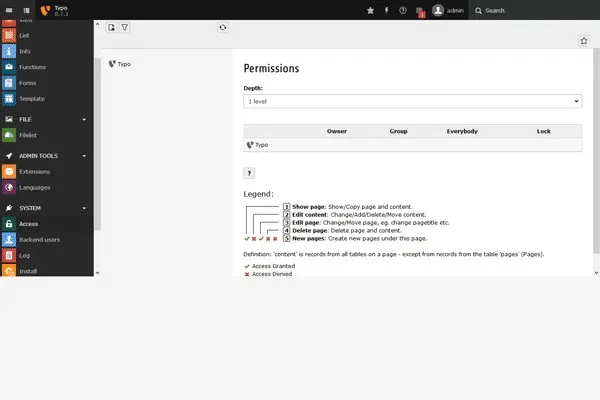600x400 pixels.
Task: Open the Depth level dropdown
Action: click(412, 101)
